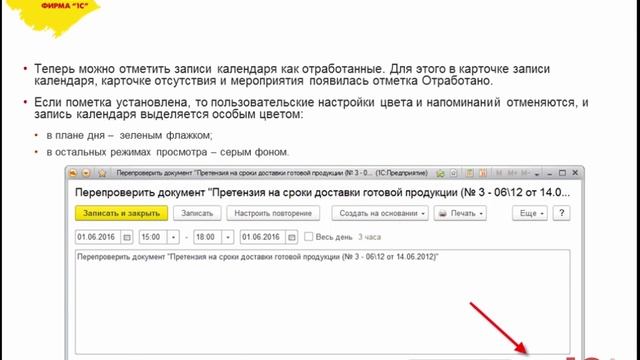This screenshot has height=360, width=640.
Task: Open the start date calendar picker
Action: coord(127,237)
